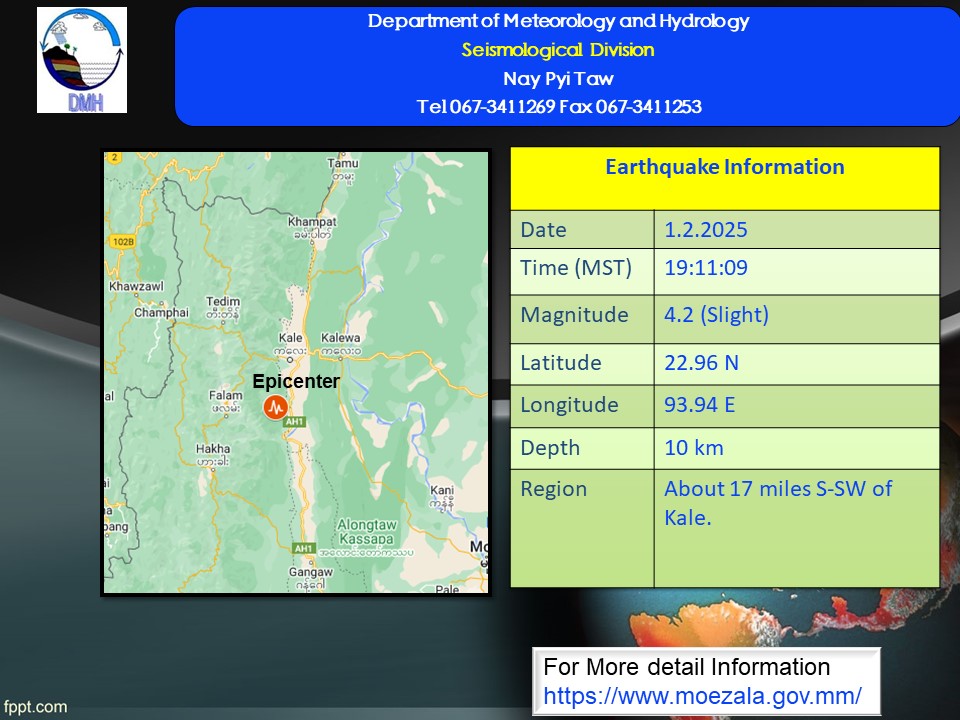Viewport: 960px width, 720px height.
Task: Click the fppt.com footer text
Action: 35,707
